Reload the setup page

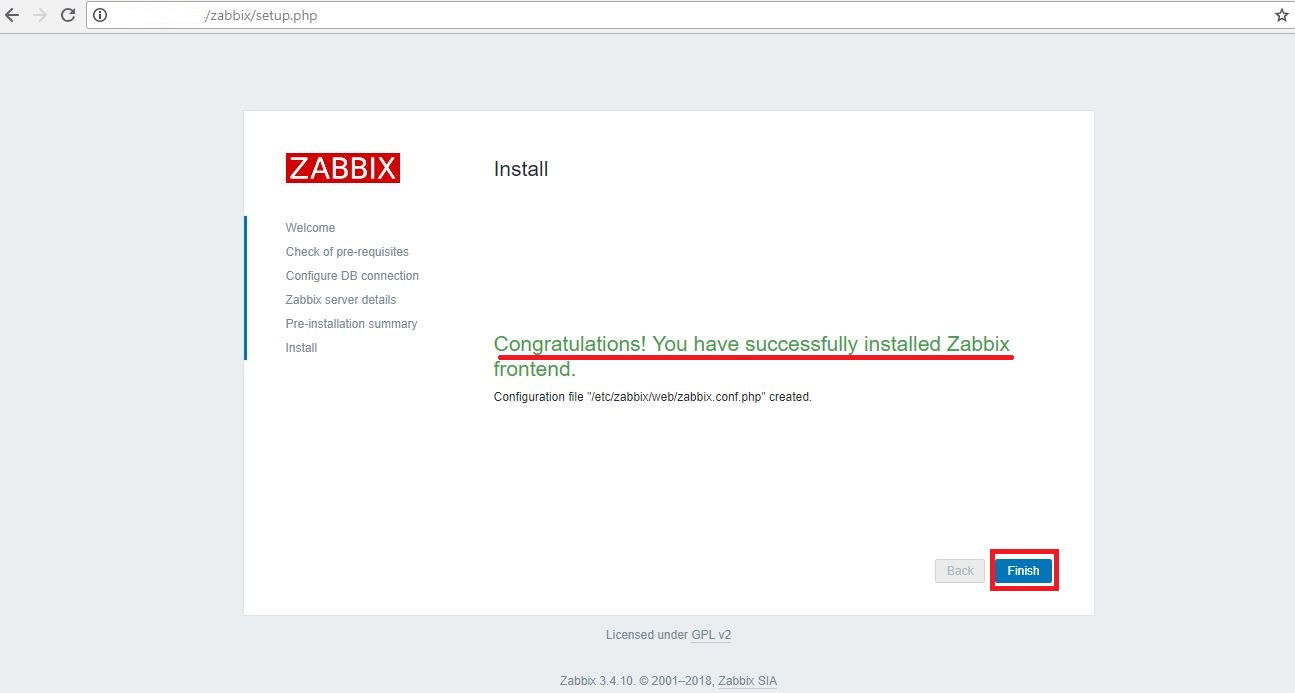68,15
